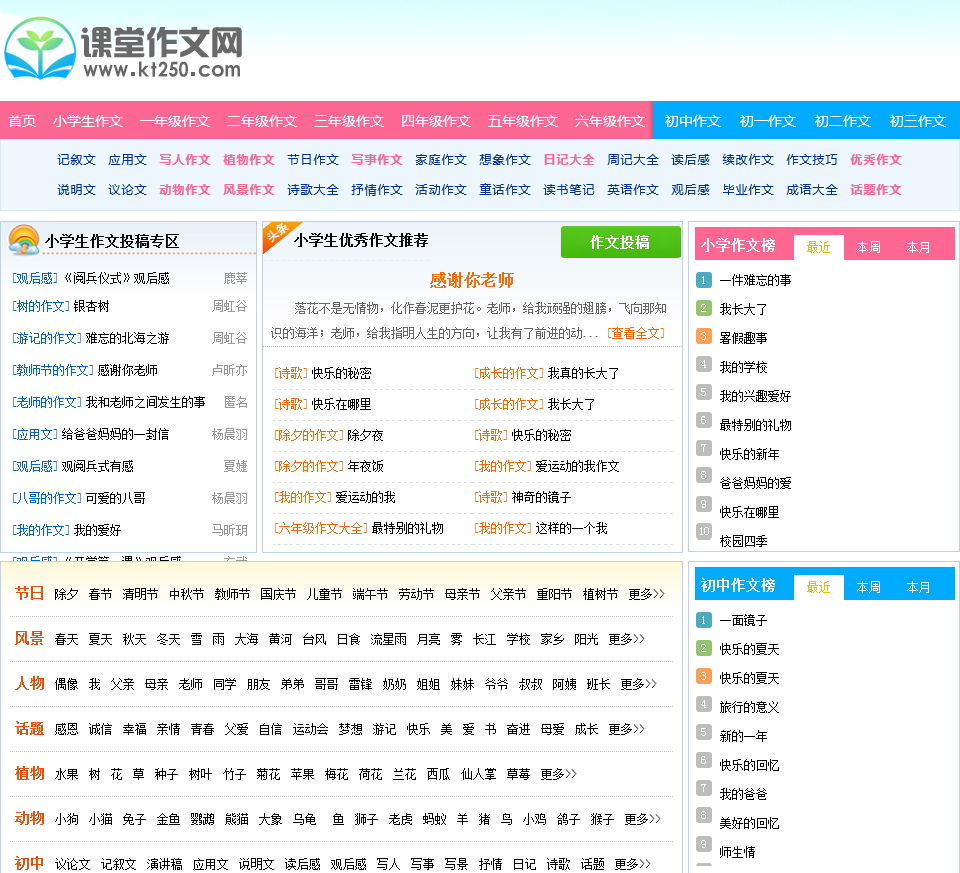Open 雷锋 in the 人物 row
This screenshot has height=873, width=960.
[360, 684]
